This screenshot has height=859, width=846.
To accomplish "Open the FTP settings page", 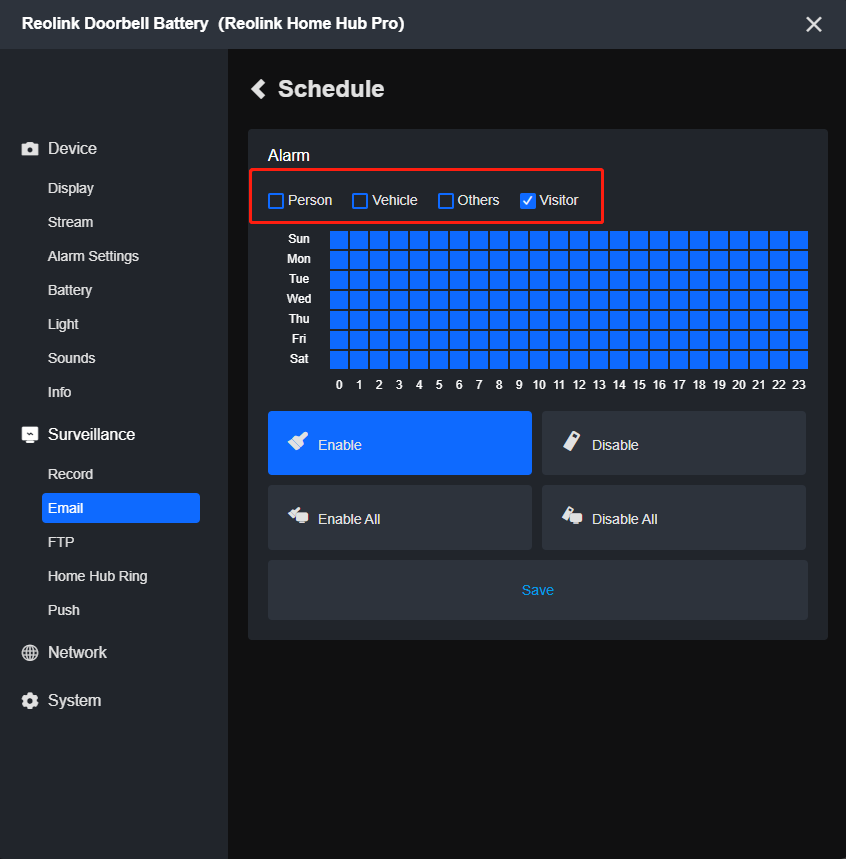I will [x=61, y=542].
